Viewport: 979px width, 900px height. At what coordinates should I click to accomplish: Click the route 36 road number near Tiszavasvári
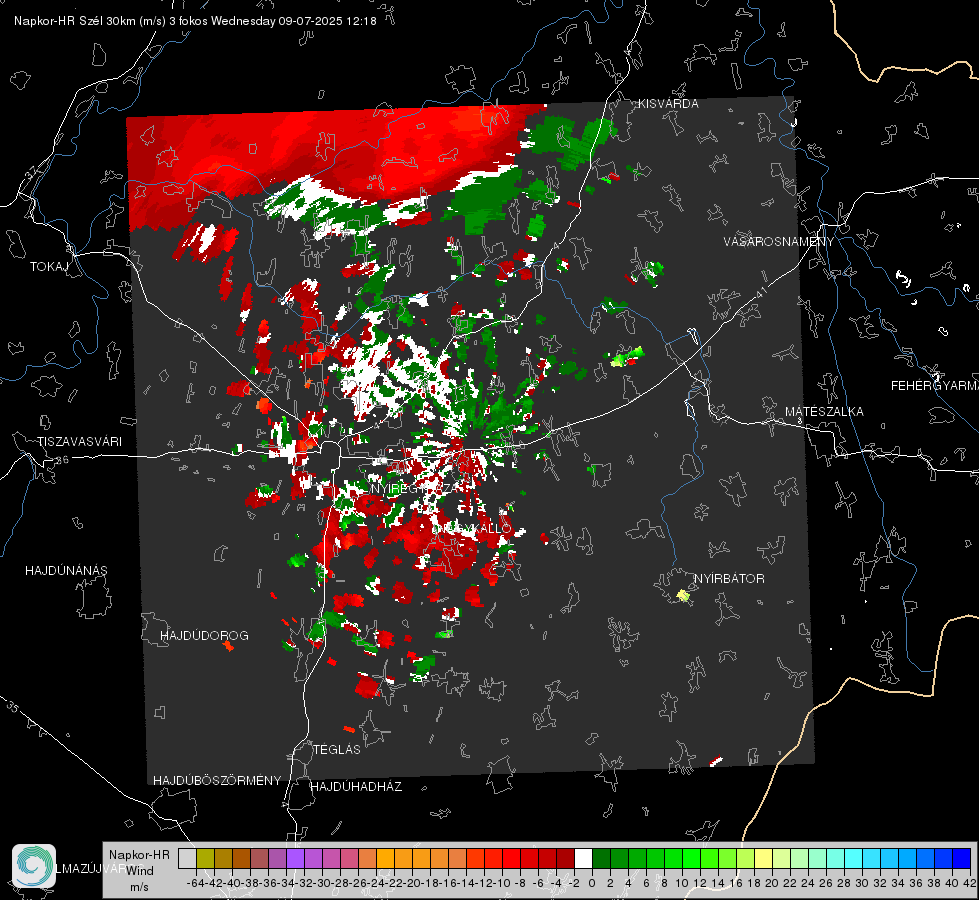(x=62, y=460)
